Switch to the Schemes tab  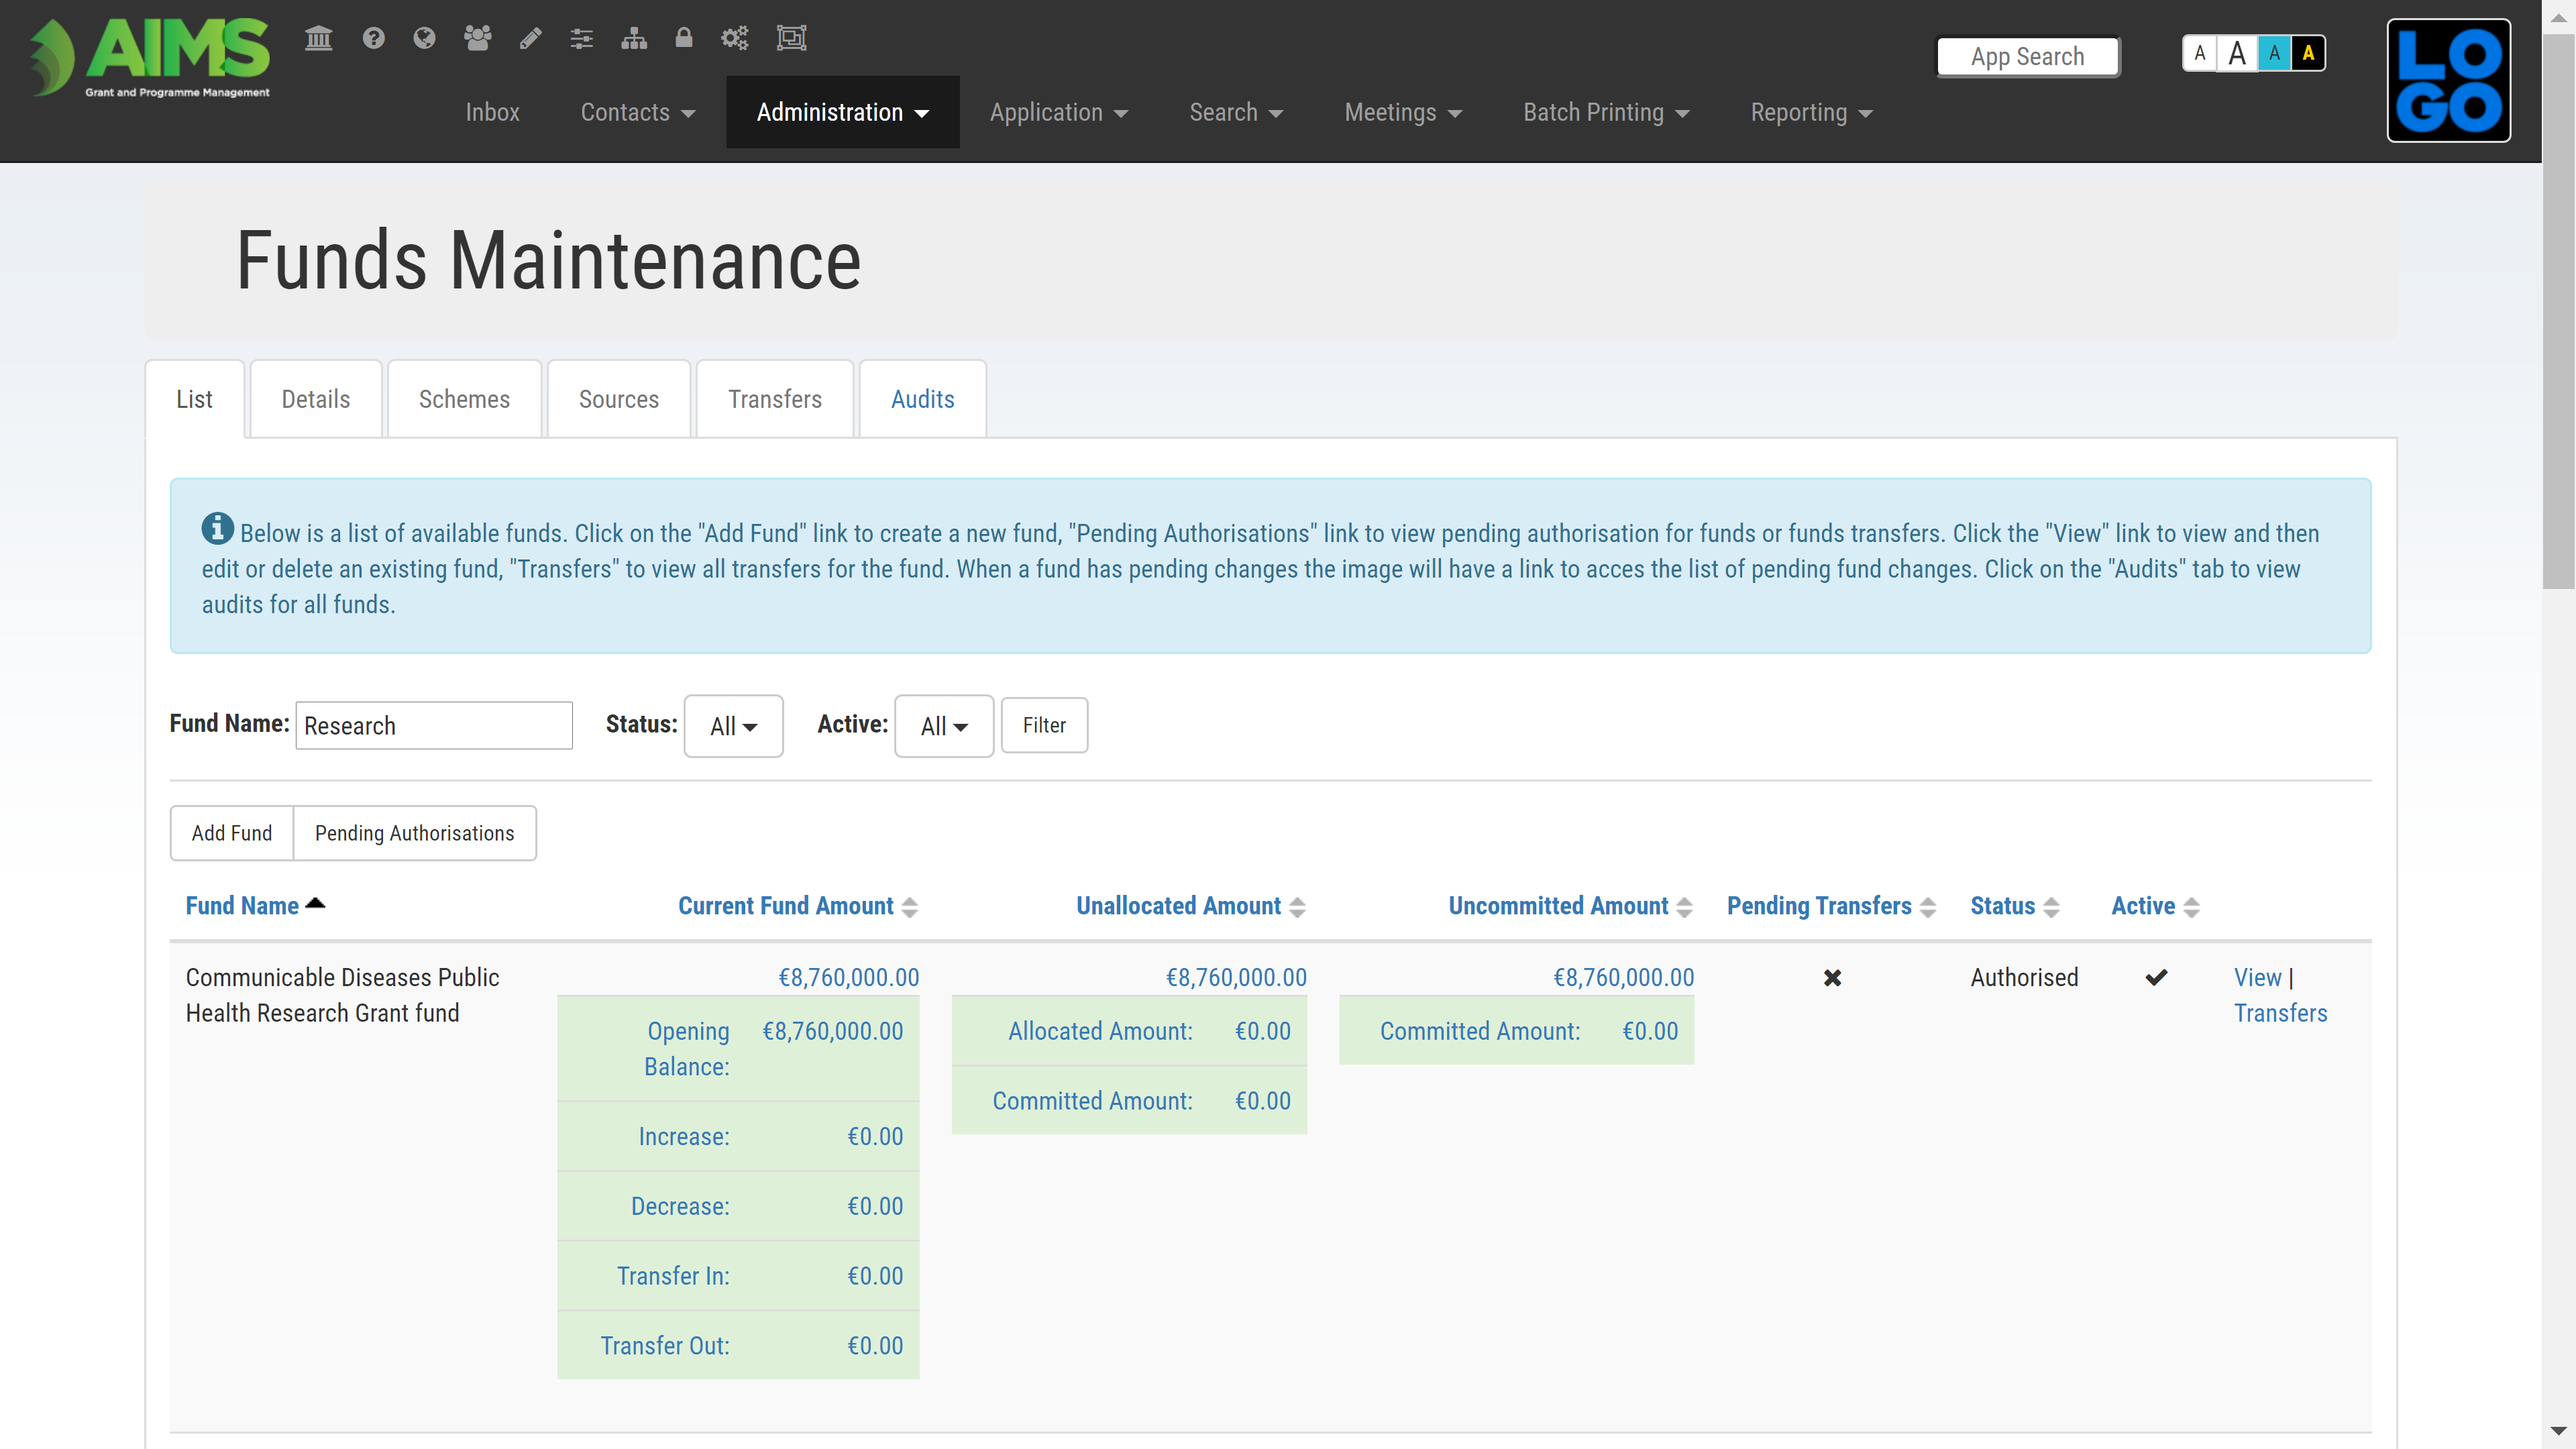click(464, 399)
